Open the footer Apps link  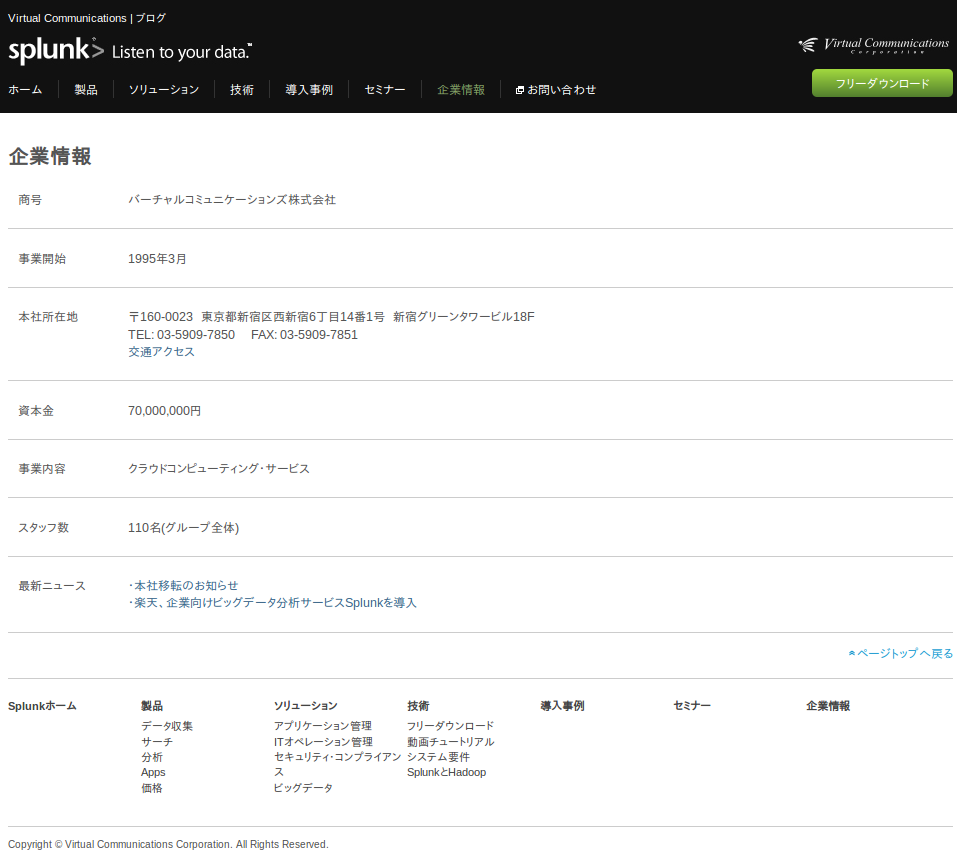tap(153, 772)
